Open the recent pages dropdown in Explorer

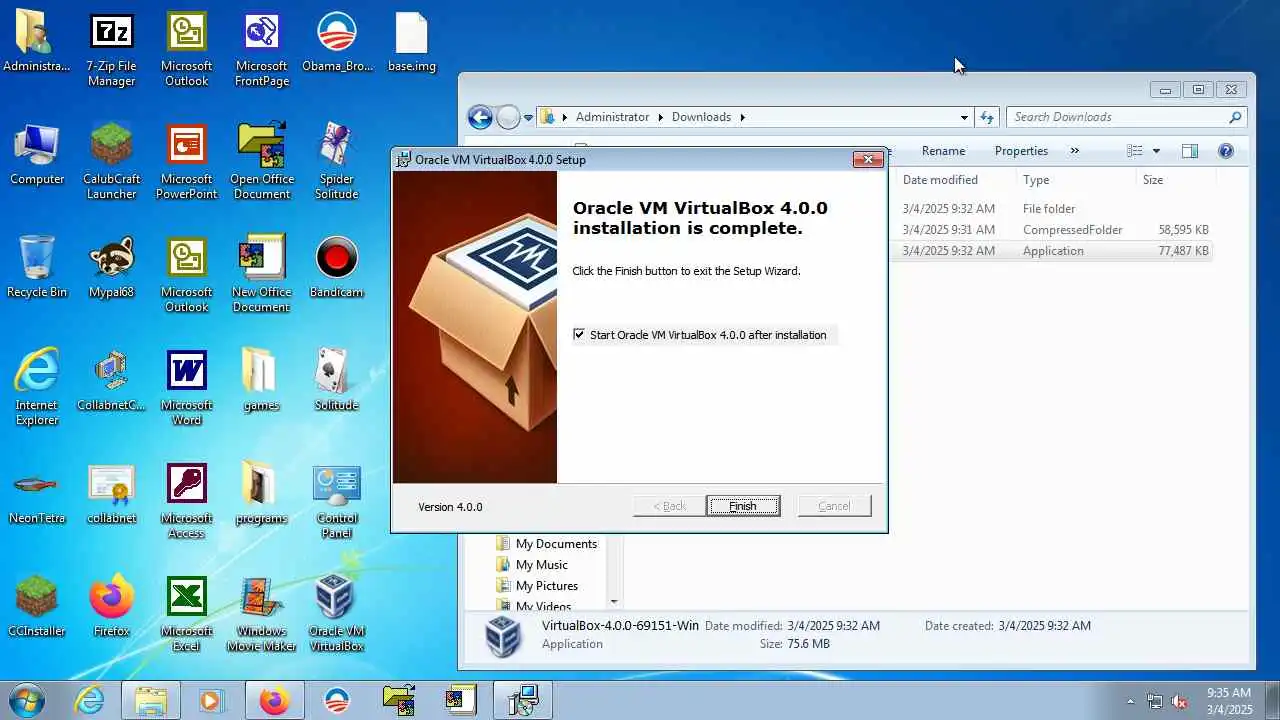(x=529, y=118)
